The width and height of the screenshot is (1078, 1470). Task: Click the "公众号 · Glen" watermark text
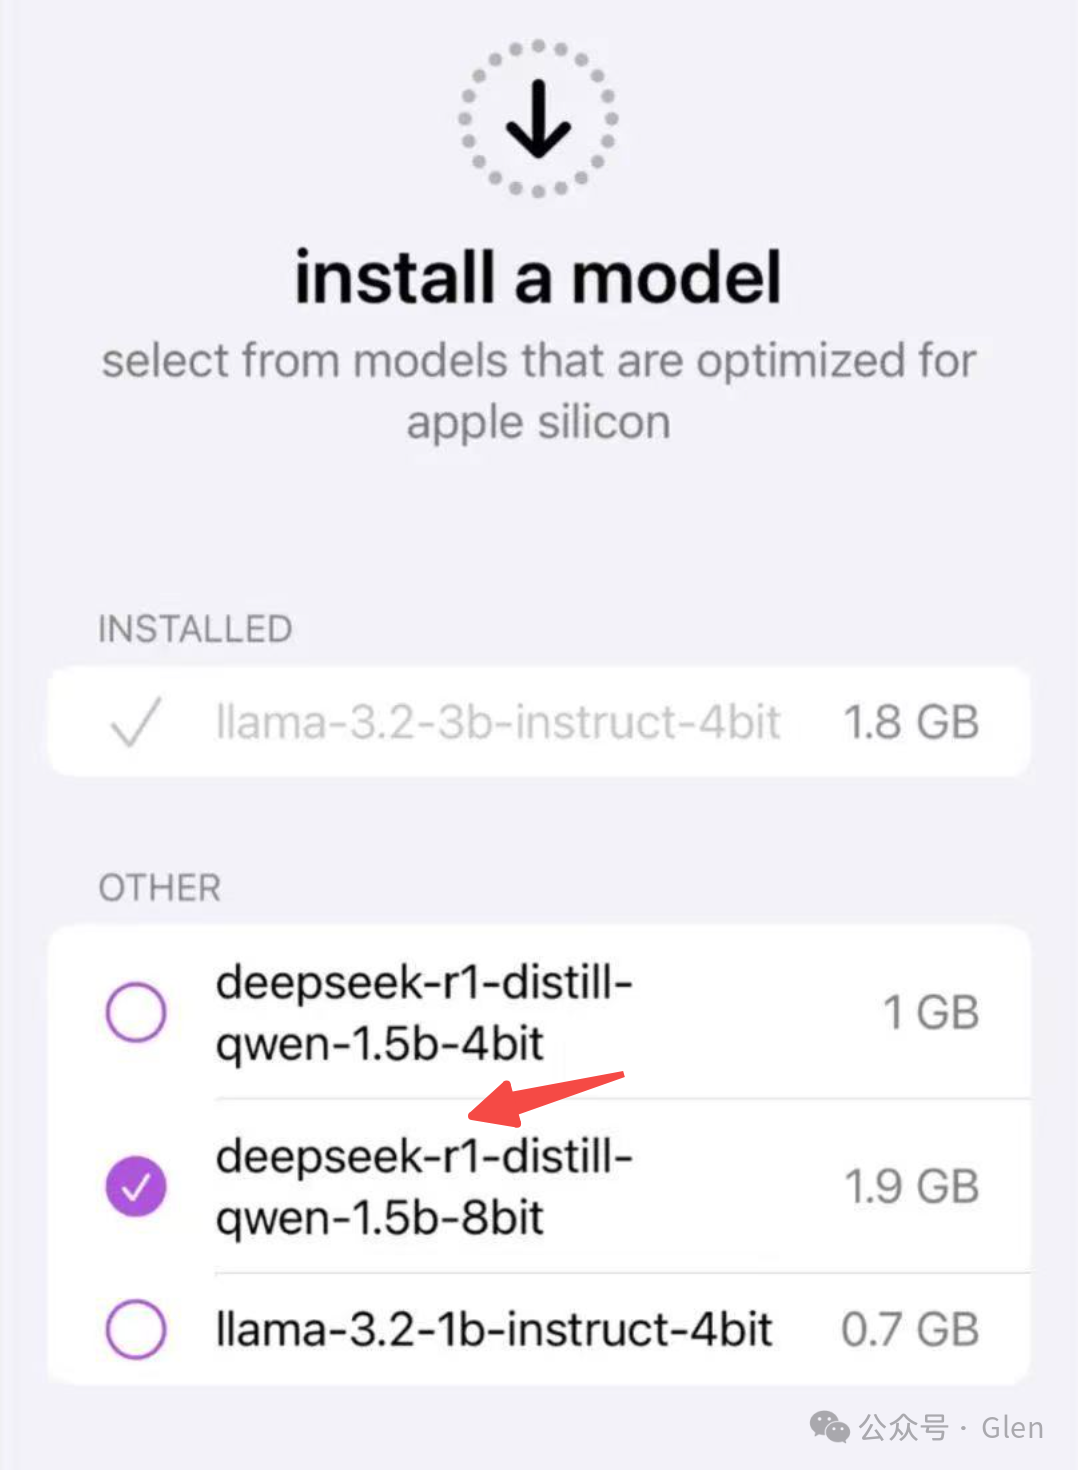(x=951, y=1428)
